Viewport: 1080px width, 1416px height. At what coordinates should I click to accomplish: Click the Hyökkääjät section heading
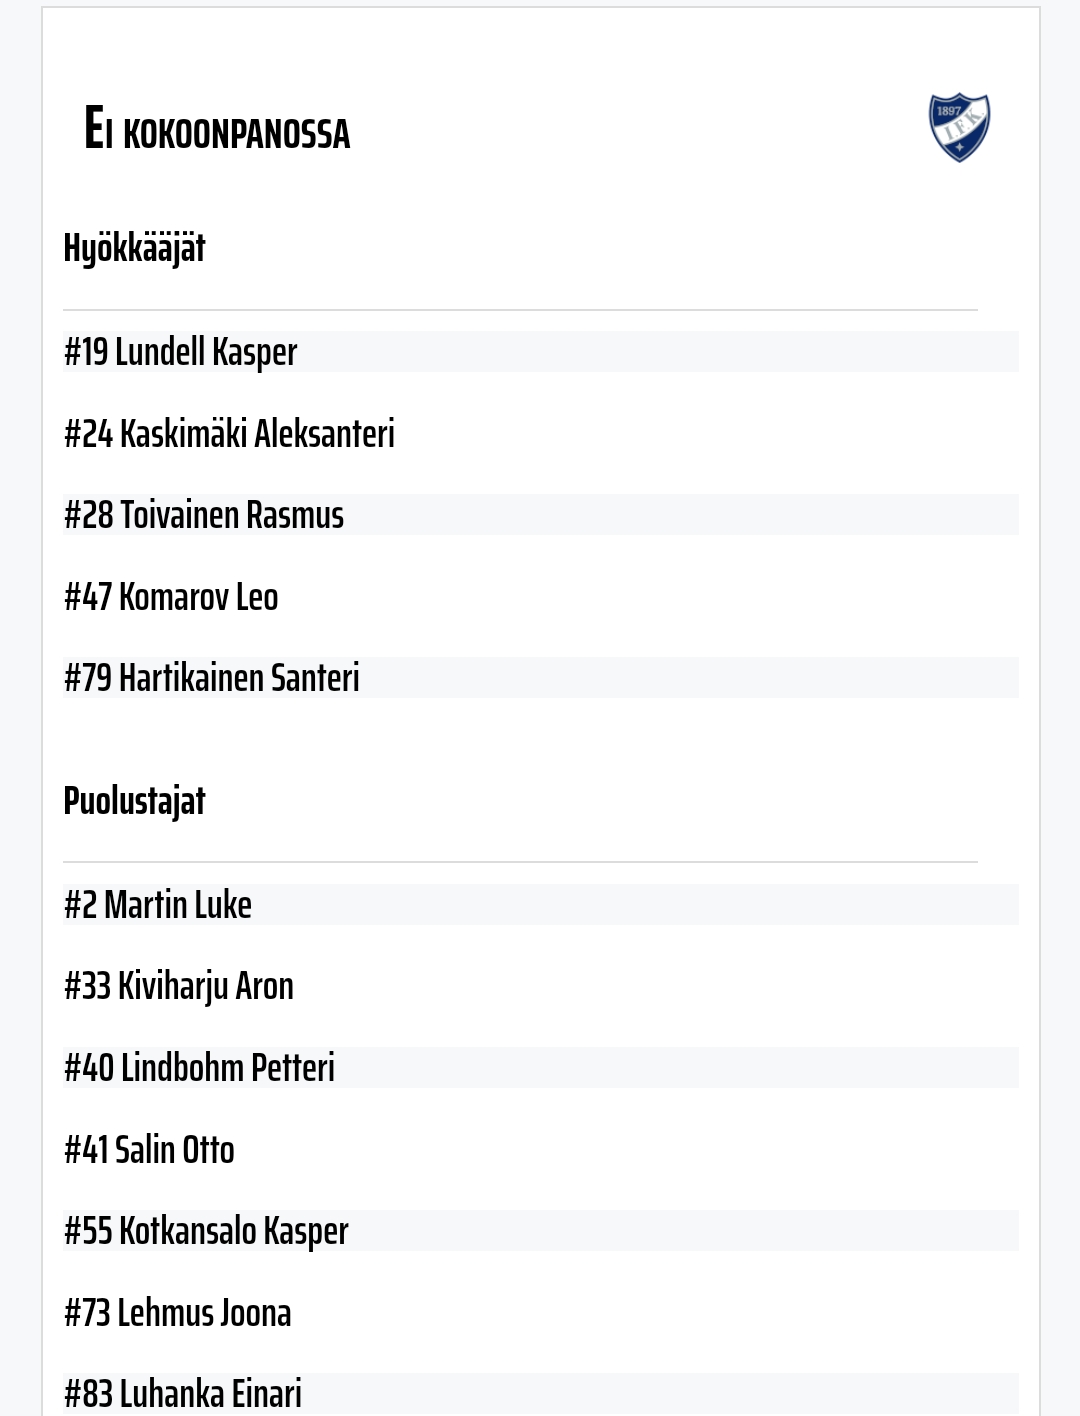pyautogui.click(x=134, y=248)
